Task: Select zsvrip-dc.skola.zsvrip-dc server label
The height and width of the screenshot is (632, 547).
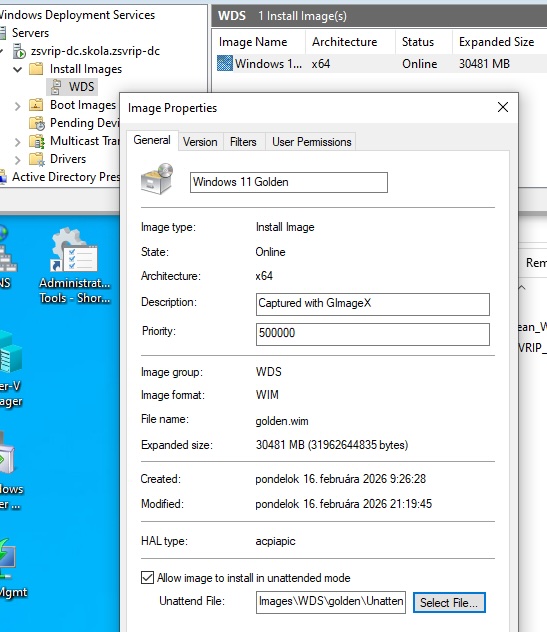Action: tap(95, 51)
